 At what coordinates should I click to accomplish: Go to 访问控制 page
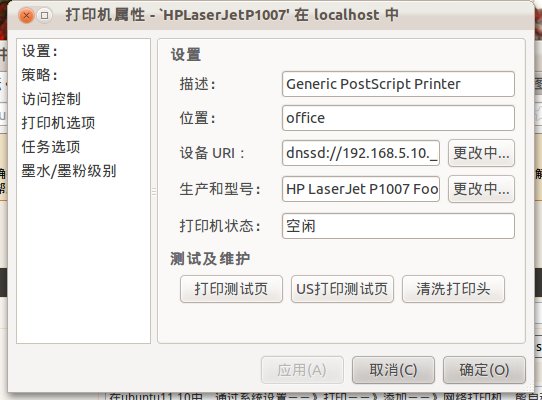click(51, 99)
